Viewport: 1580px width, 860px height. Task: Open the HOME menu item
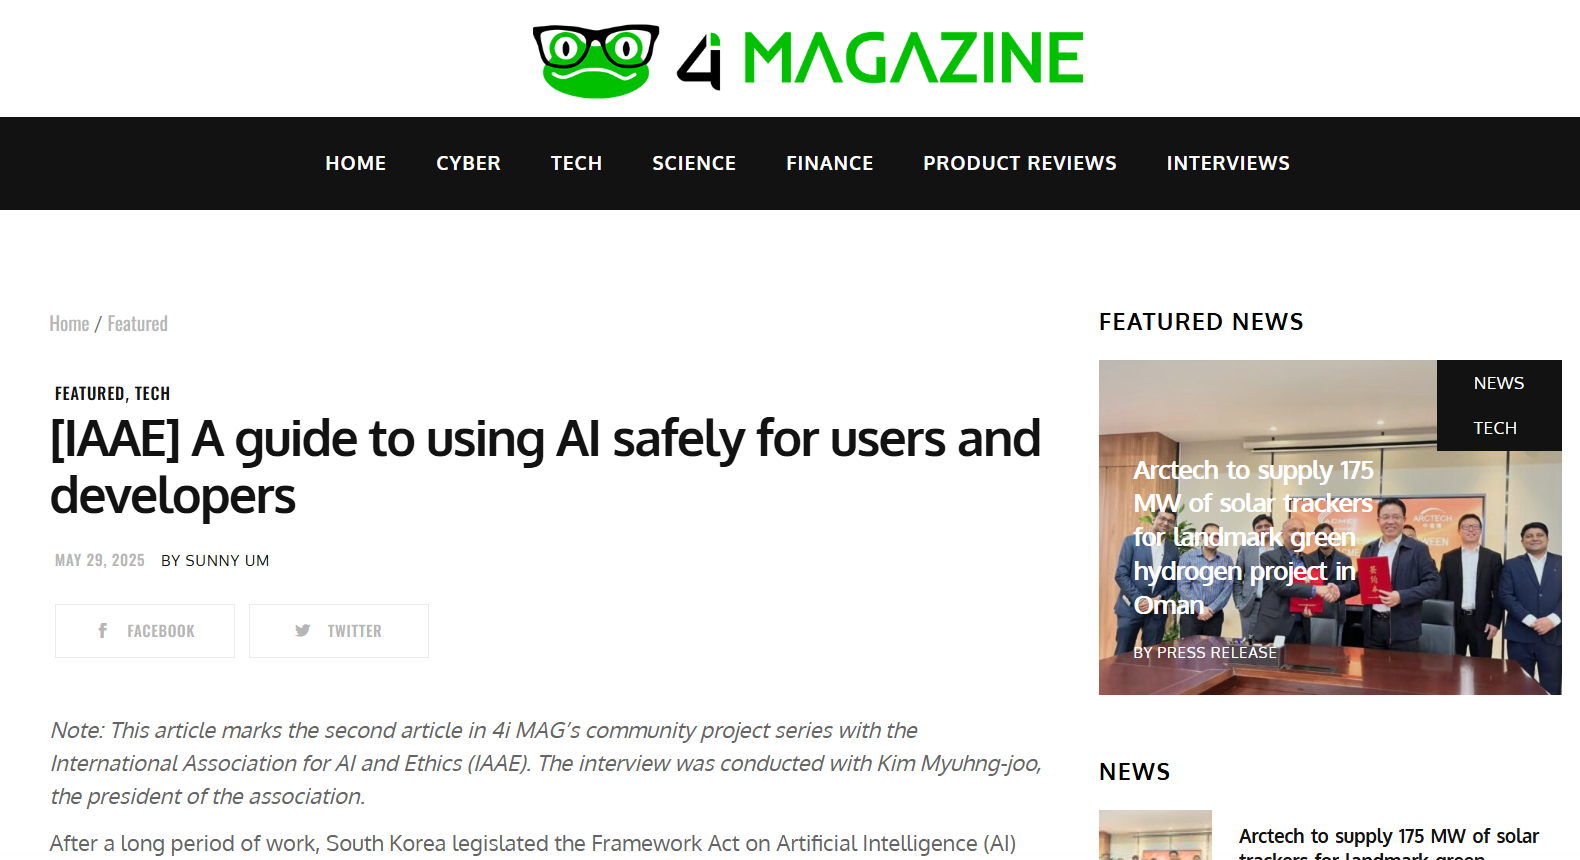[355, 163]
